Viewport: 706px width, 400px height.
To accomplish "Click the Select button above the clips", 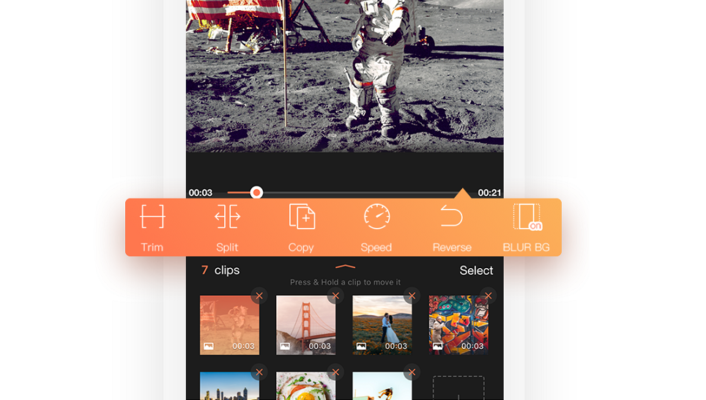I will 476,270.
